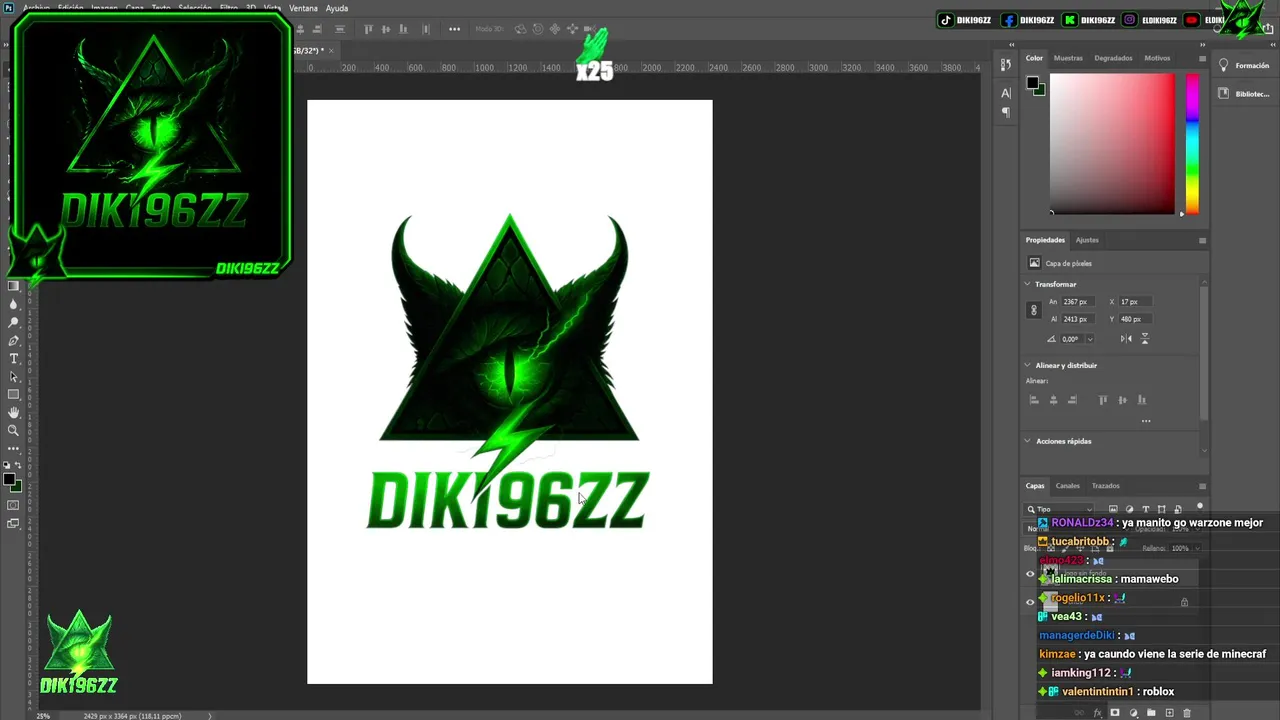The image size is (1280, 720).
Task: Collapse the Alinear y distribuir section
Action: pos(1027,365)
